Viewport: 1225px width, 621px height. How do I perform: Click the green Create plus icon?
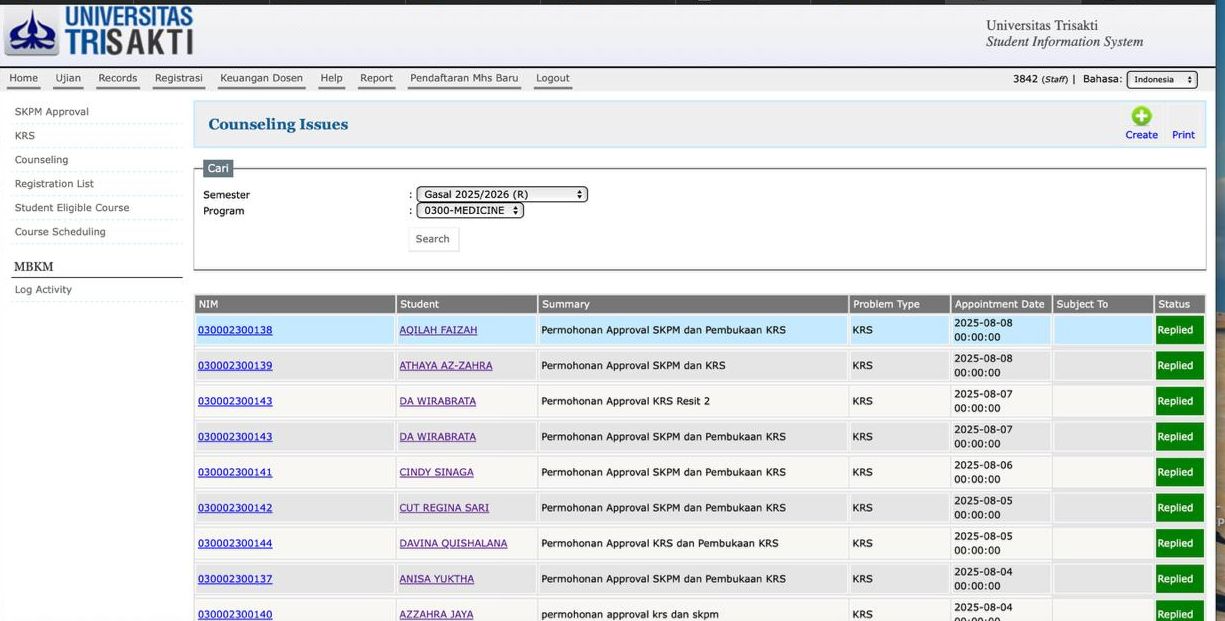coord(1141,116)
